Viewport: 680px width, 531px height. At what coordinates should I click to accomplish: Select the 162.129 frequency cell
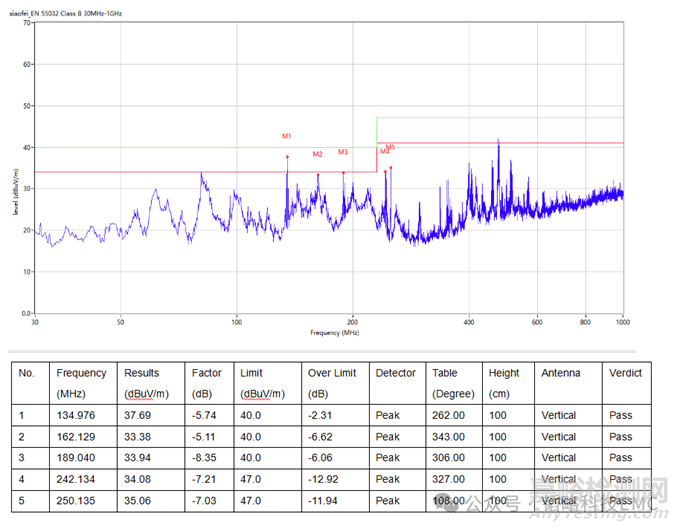(76, 437)
